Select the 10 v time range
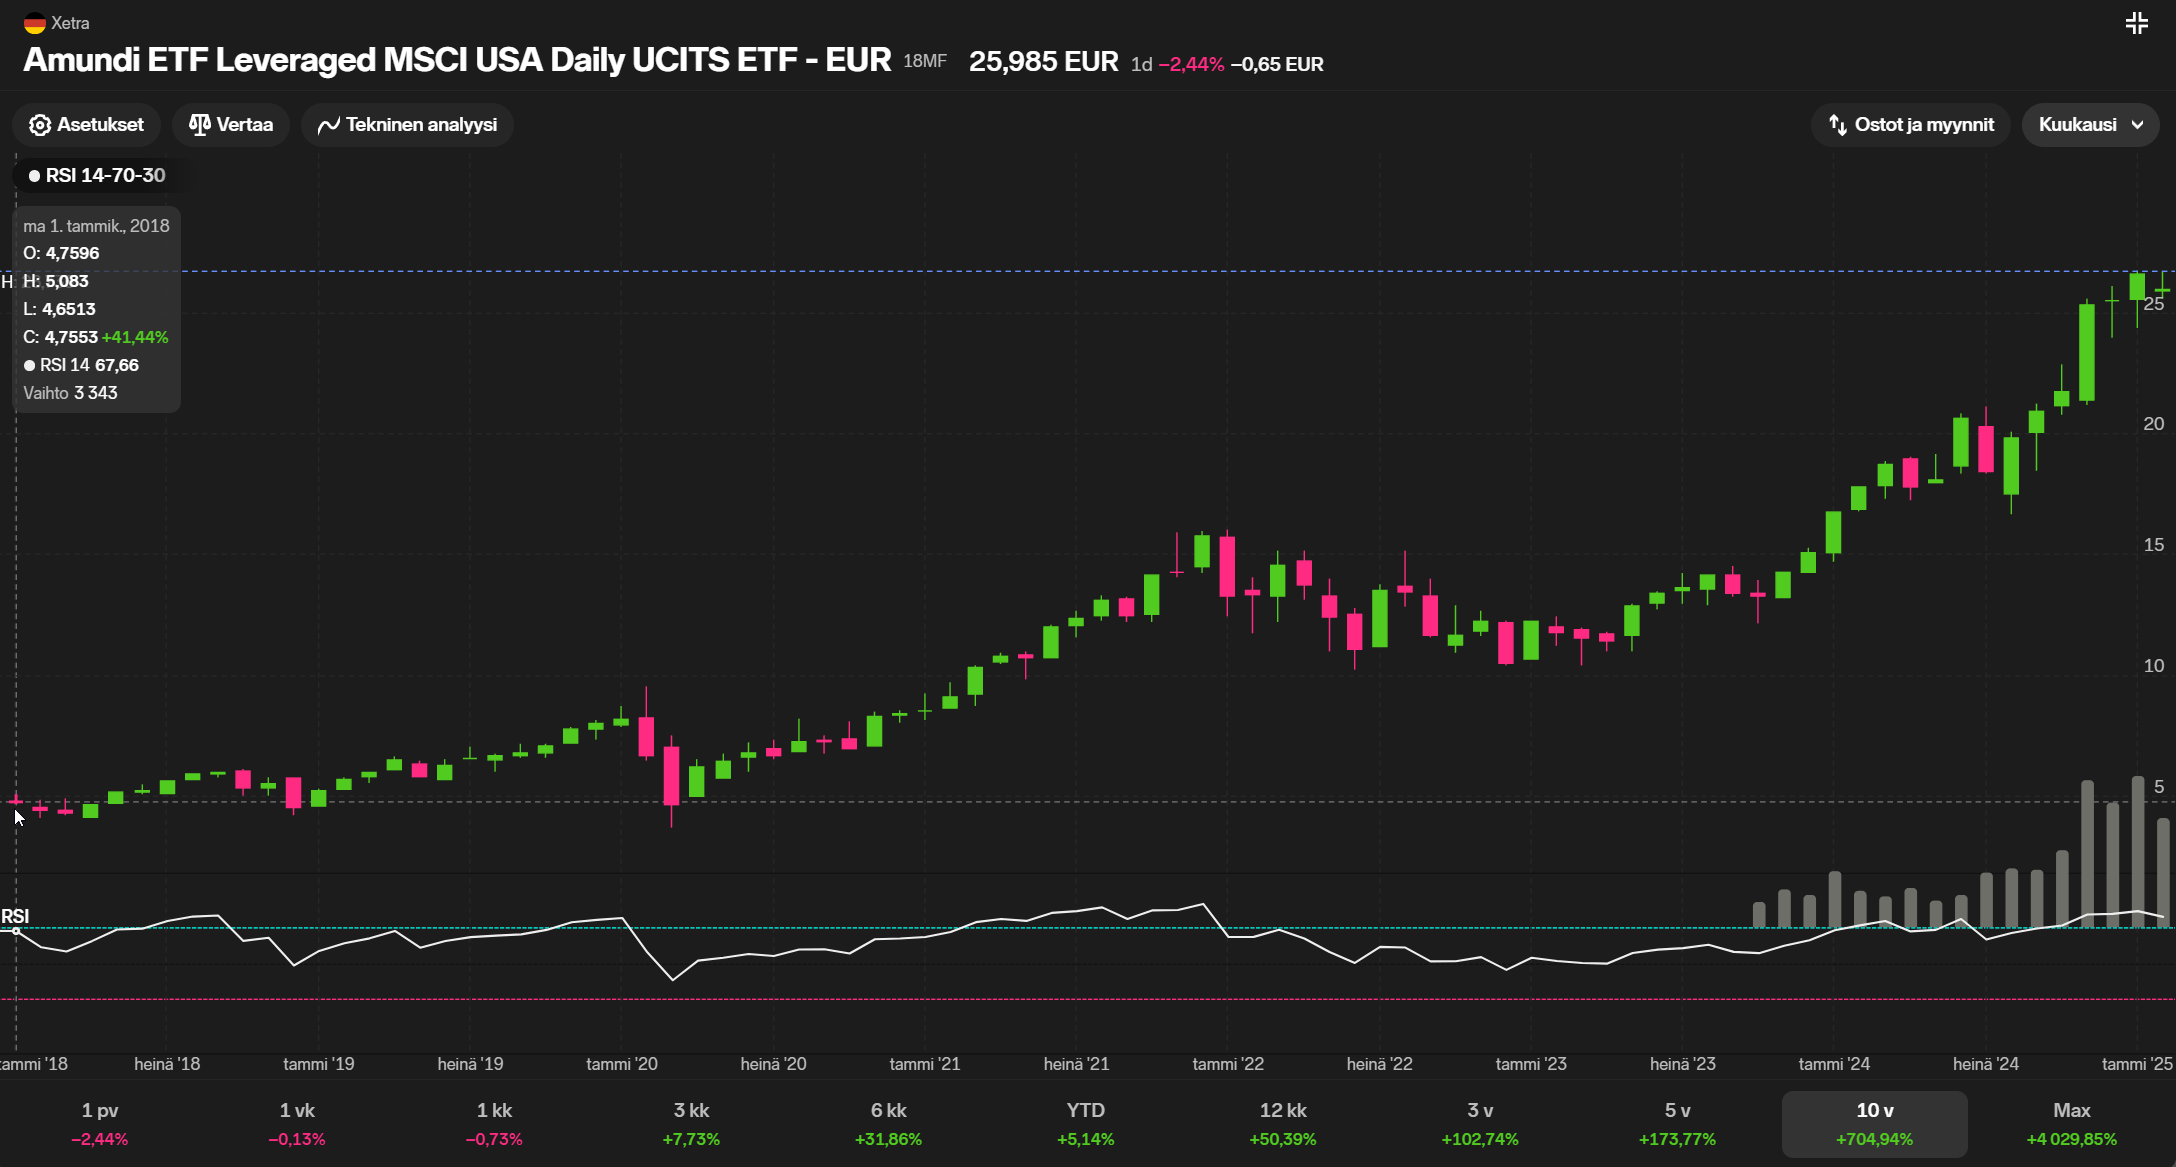This screenshot has width=2176, height=1167. click(x=1874, y=1123)
